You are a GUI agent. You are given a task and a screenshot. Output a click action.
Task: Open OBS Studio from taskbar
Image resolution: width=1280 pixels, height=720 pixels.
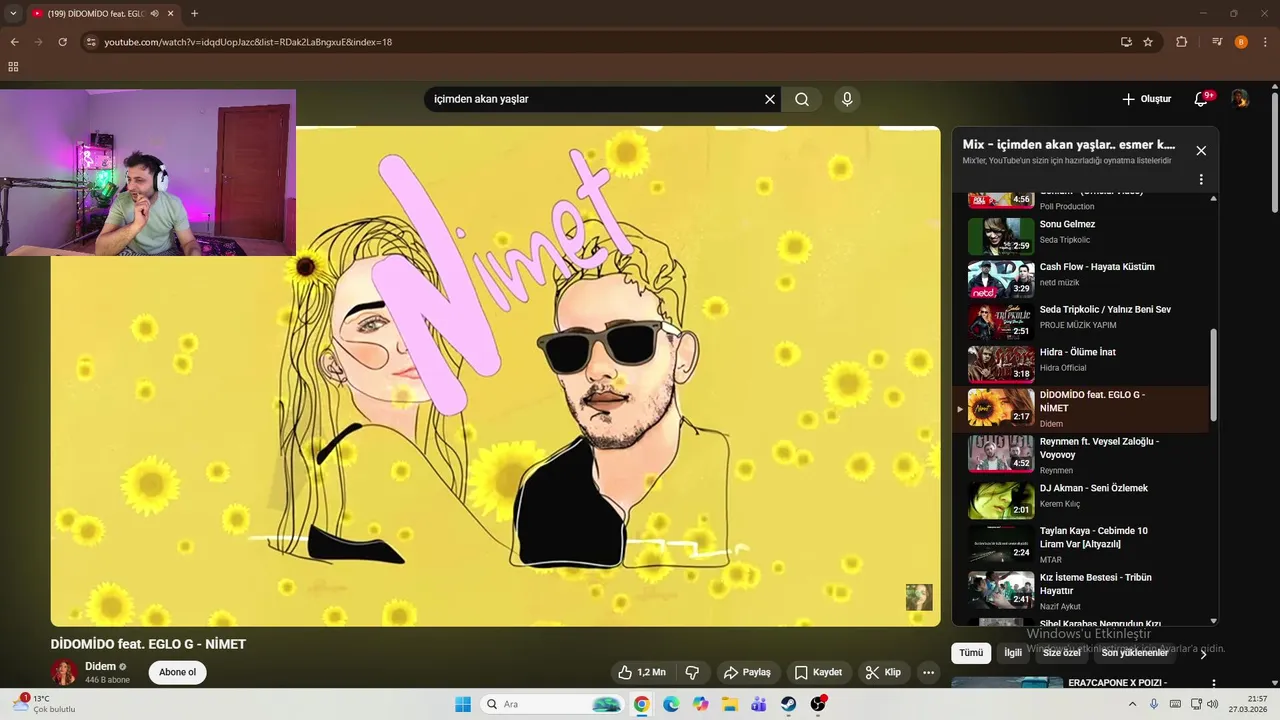point(818,704)
